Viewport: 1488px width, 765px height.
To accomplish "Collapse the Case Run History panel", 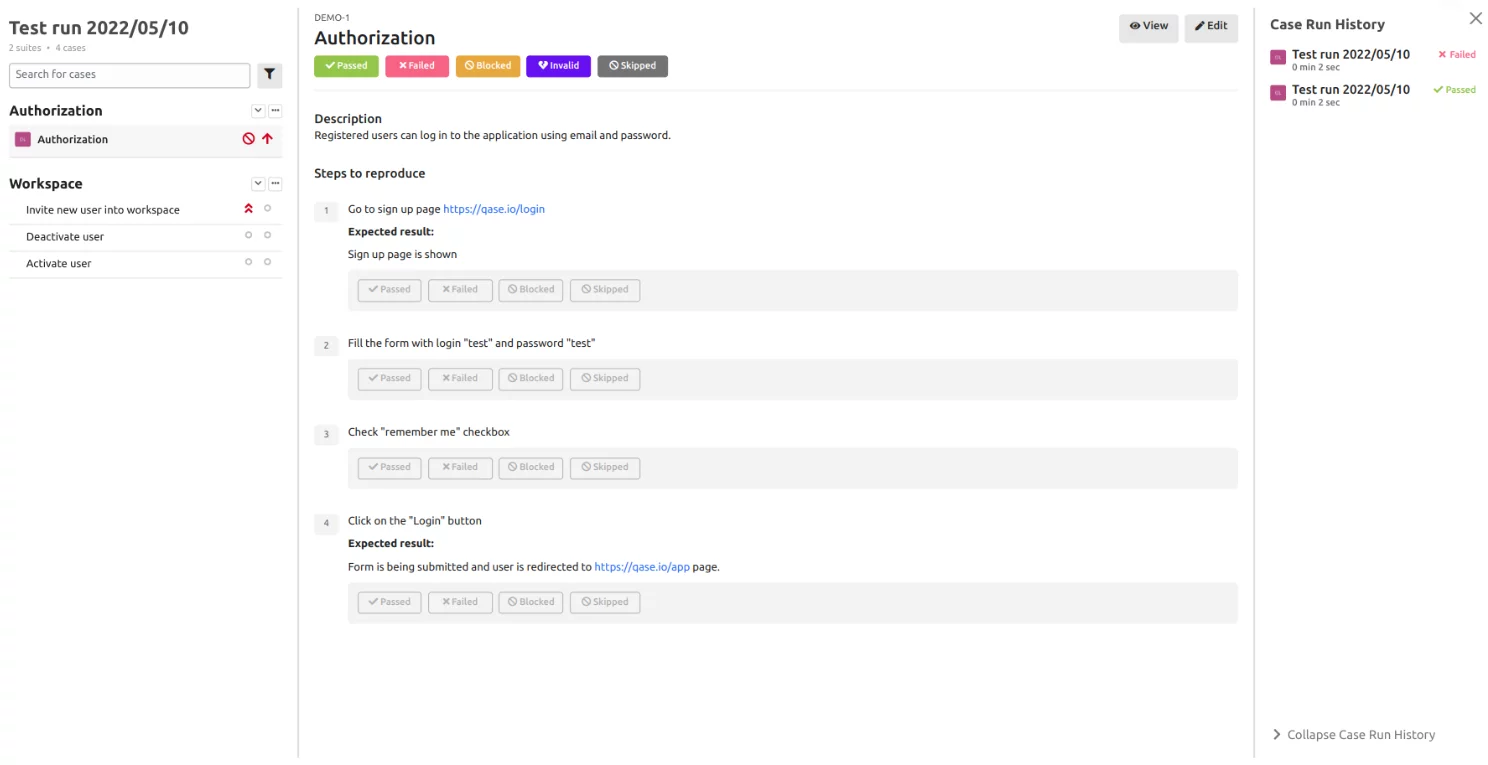I will 1352,735.
